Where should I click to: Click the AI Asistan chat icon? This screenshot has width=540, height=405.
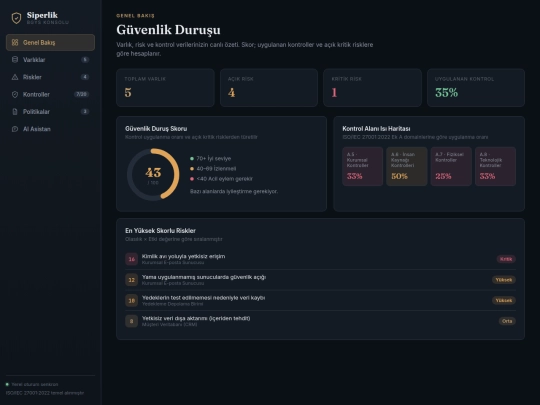(x=15, y=129)
